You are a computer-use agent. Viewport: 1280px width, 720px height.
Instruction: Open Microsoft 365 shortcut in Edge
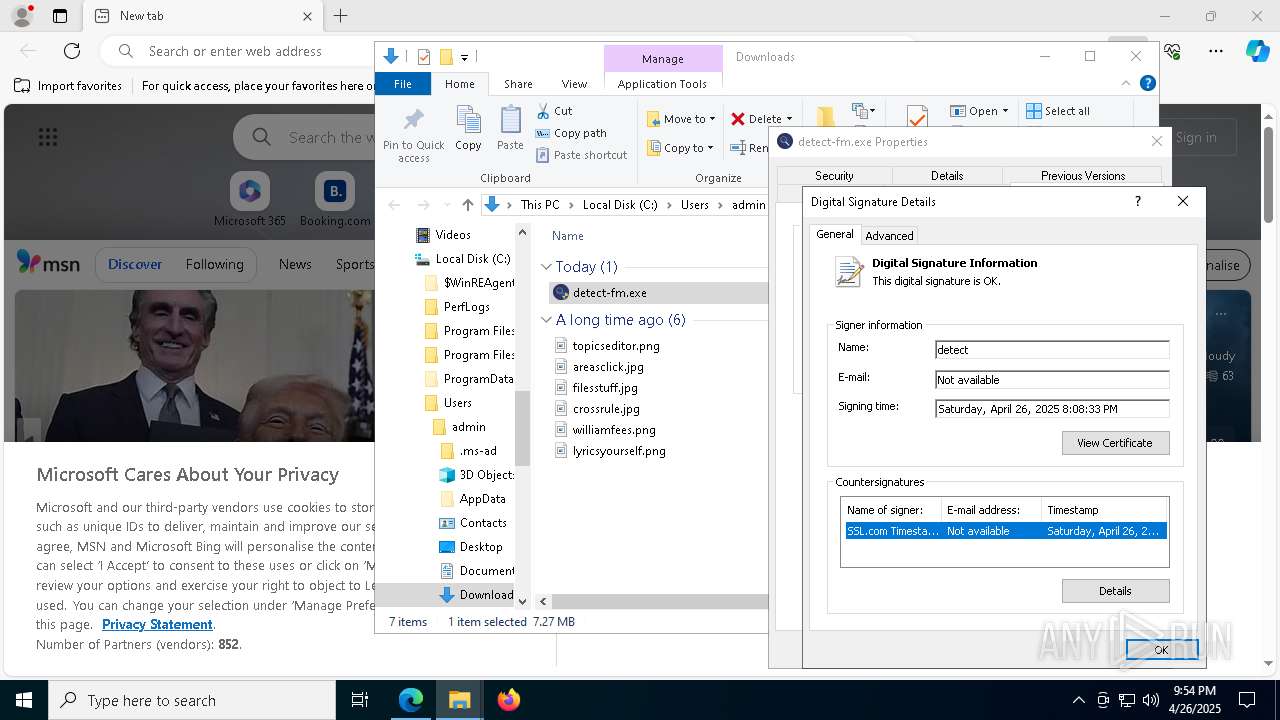tap(250, 199)
